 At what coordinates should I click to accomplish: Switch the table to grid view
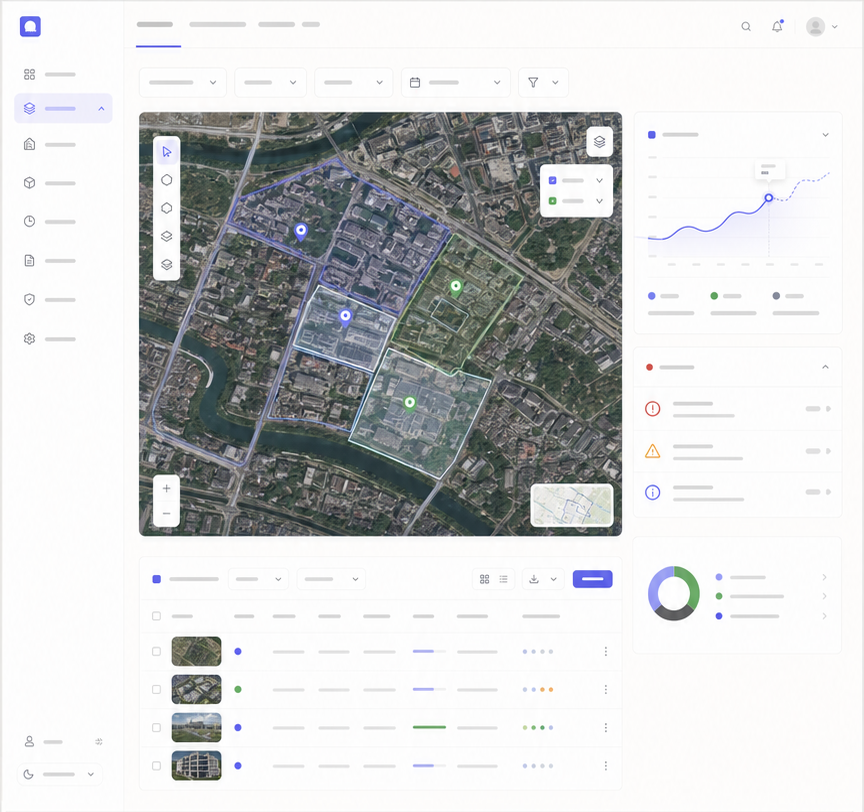[484, 579]
